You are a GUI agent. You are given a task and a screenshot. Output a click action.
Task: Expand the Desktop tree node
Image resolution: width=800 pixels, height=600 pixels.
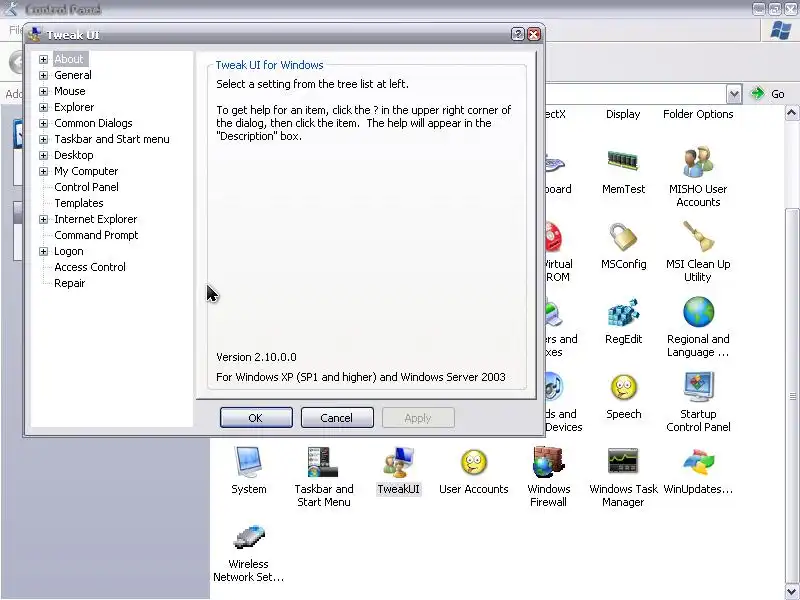[43, 155]
